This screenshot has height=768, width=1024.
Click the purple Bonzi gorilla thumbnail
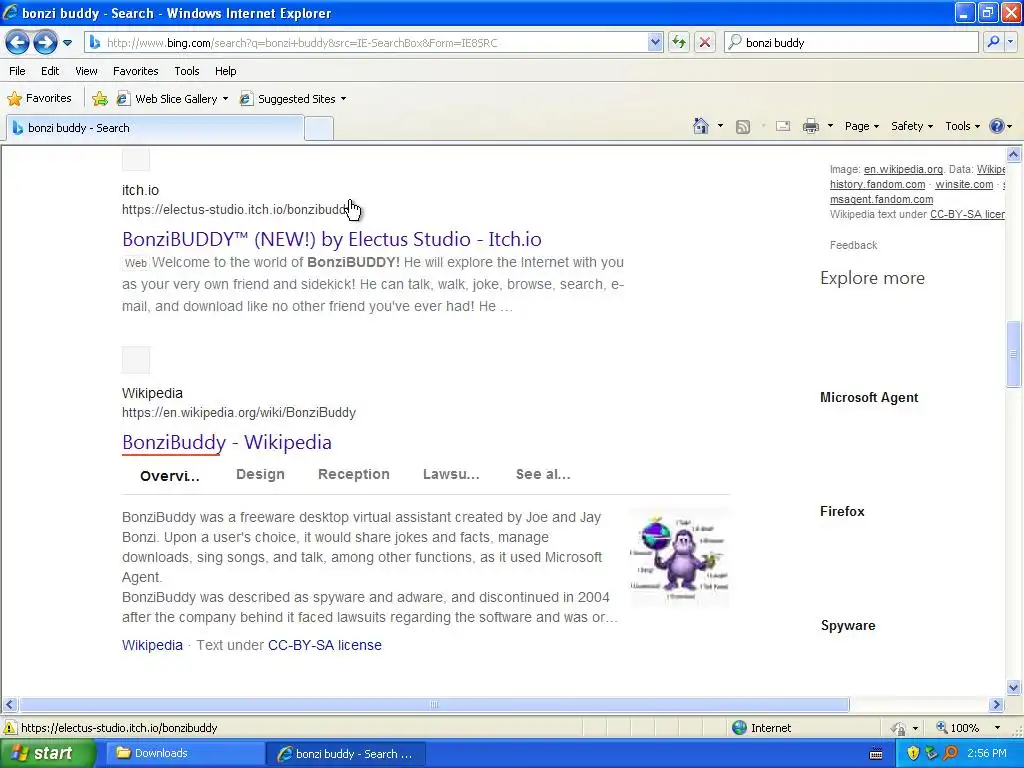(x=679, y=557)
